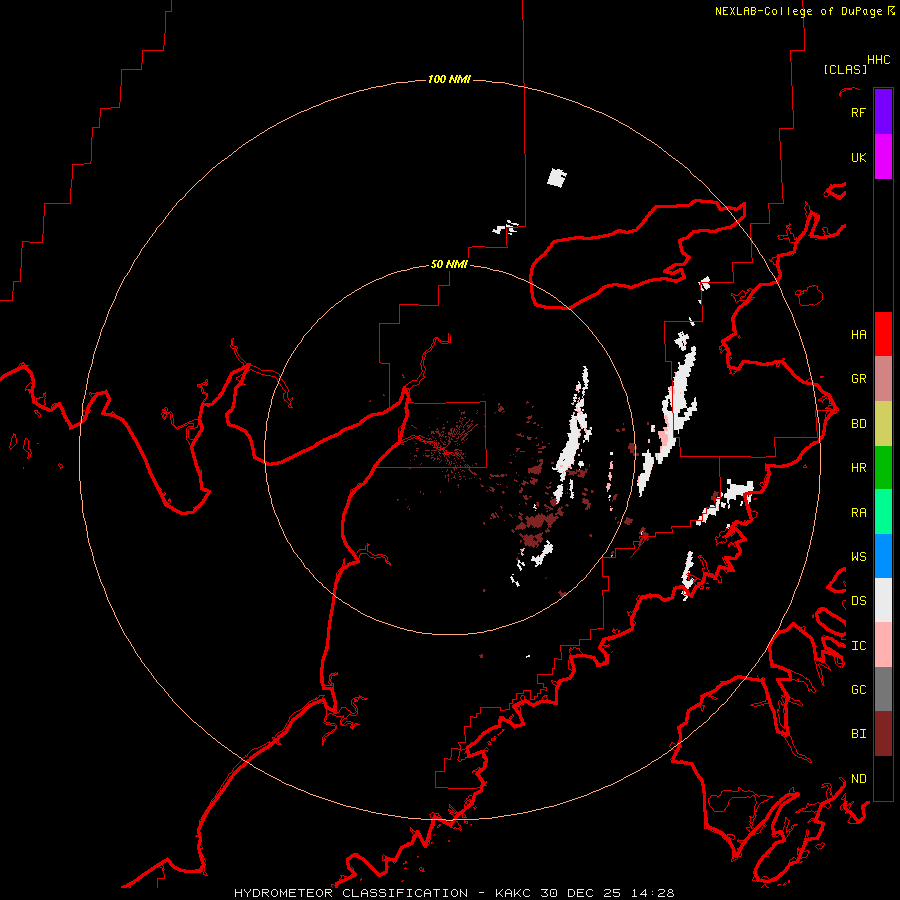Click the 50 NMI range ring label
The image size is (900, 900).
tap(449, 264)
